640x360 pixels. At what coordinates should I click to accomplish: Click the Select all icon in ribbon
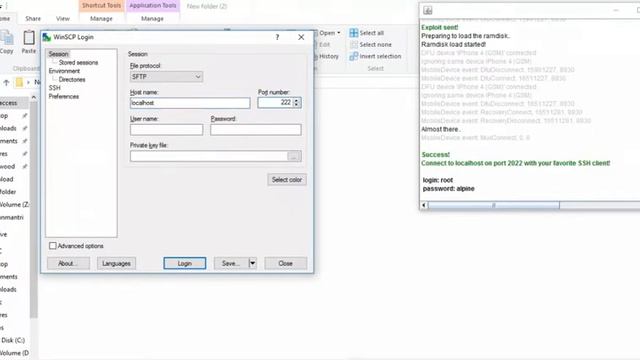point(353,33)
